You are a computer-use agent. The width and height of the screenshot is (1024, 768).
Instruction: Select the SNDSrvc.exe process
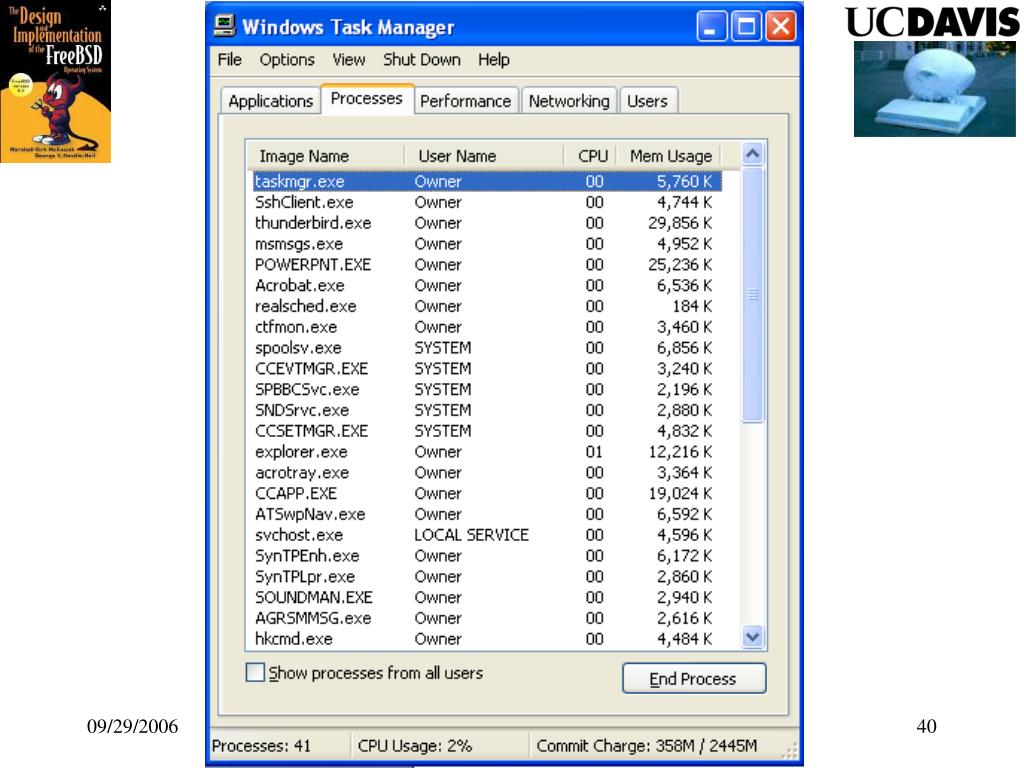click(487, 410)
